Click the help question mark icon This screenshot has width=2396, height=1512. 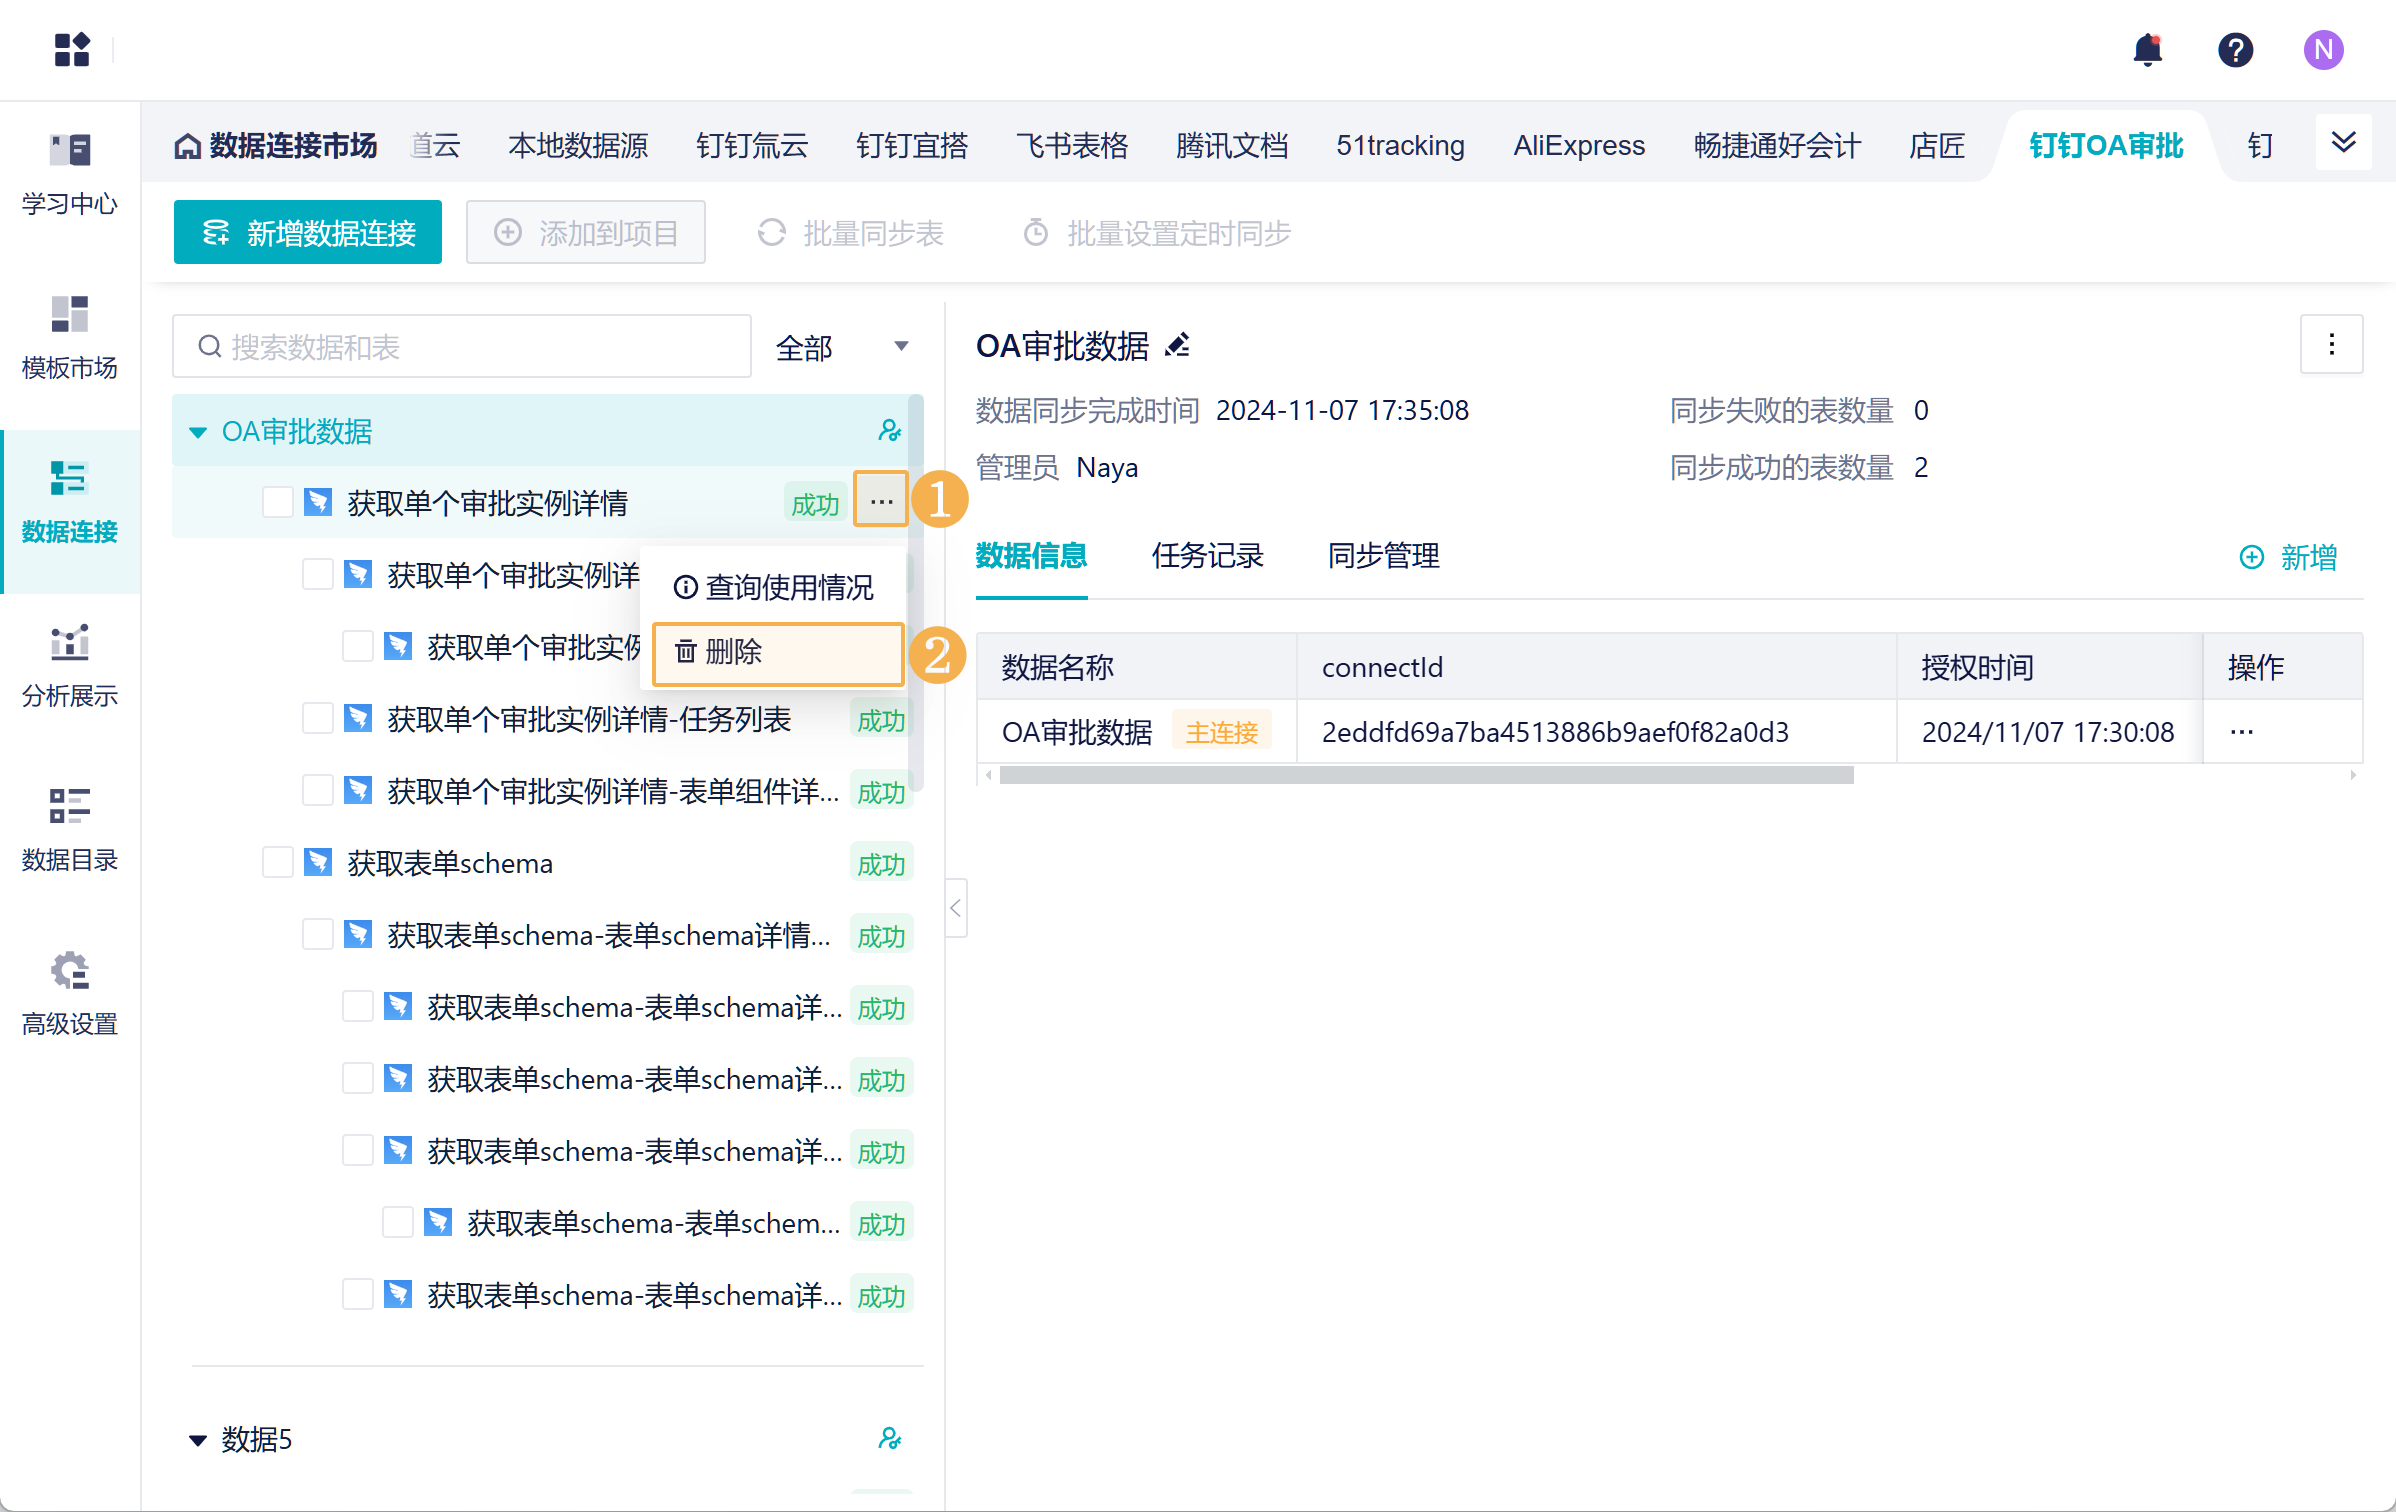2235,50
